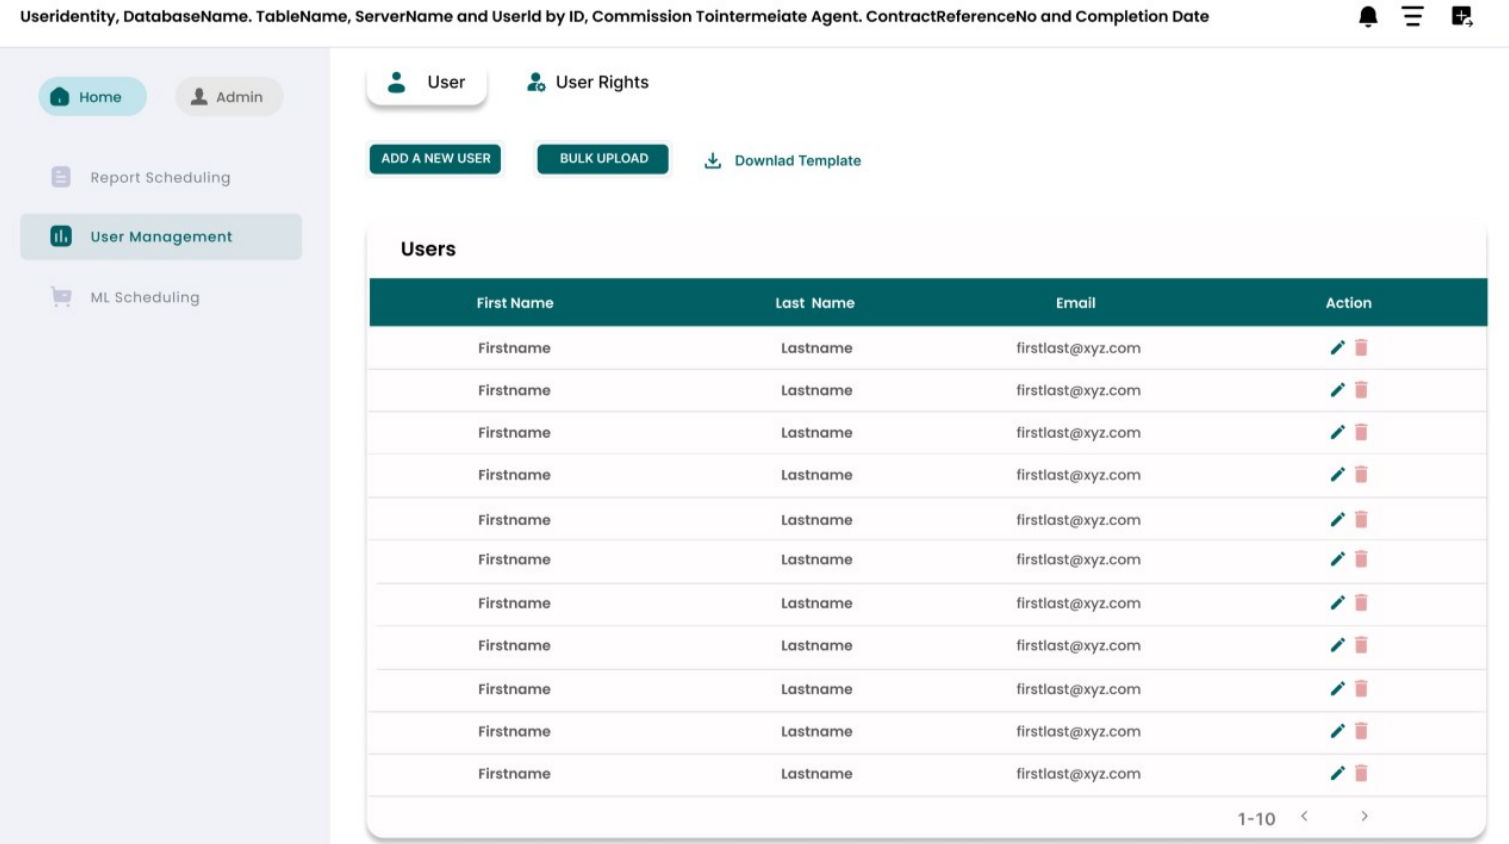Click the edit pencil in the last user row

(1337, 773)
